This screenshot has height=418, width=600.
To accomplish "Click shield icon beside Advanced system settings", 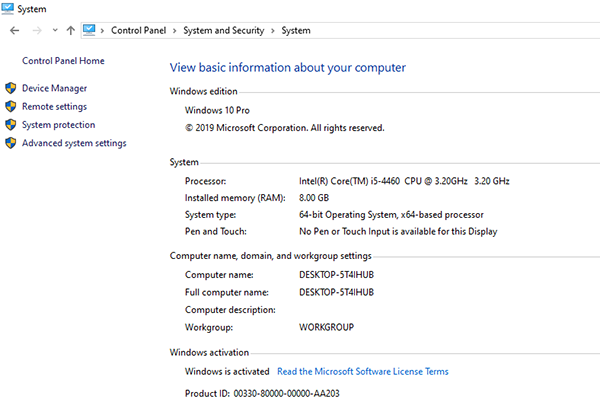I will click(11, 143).
